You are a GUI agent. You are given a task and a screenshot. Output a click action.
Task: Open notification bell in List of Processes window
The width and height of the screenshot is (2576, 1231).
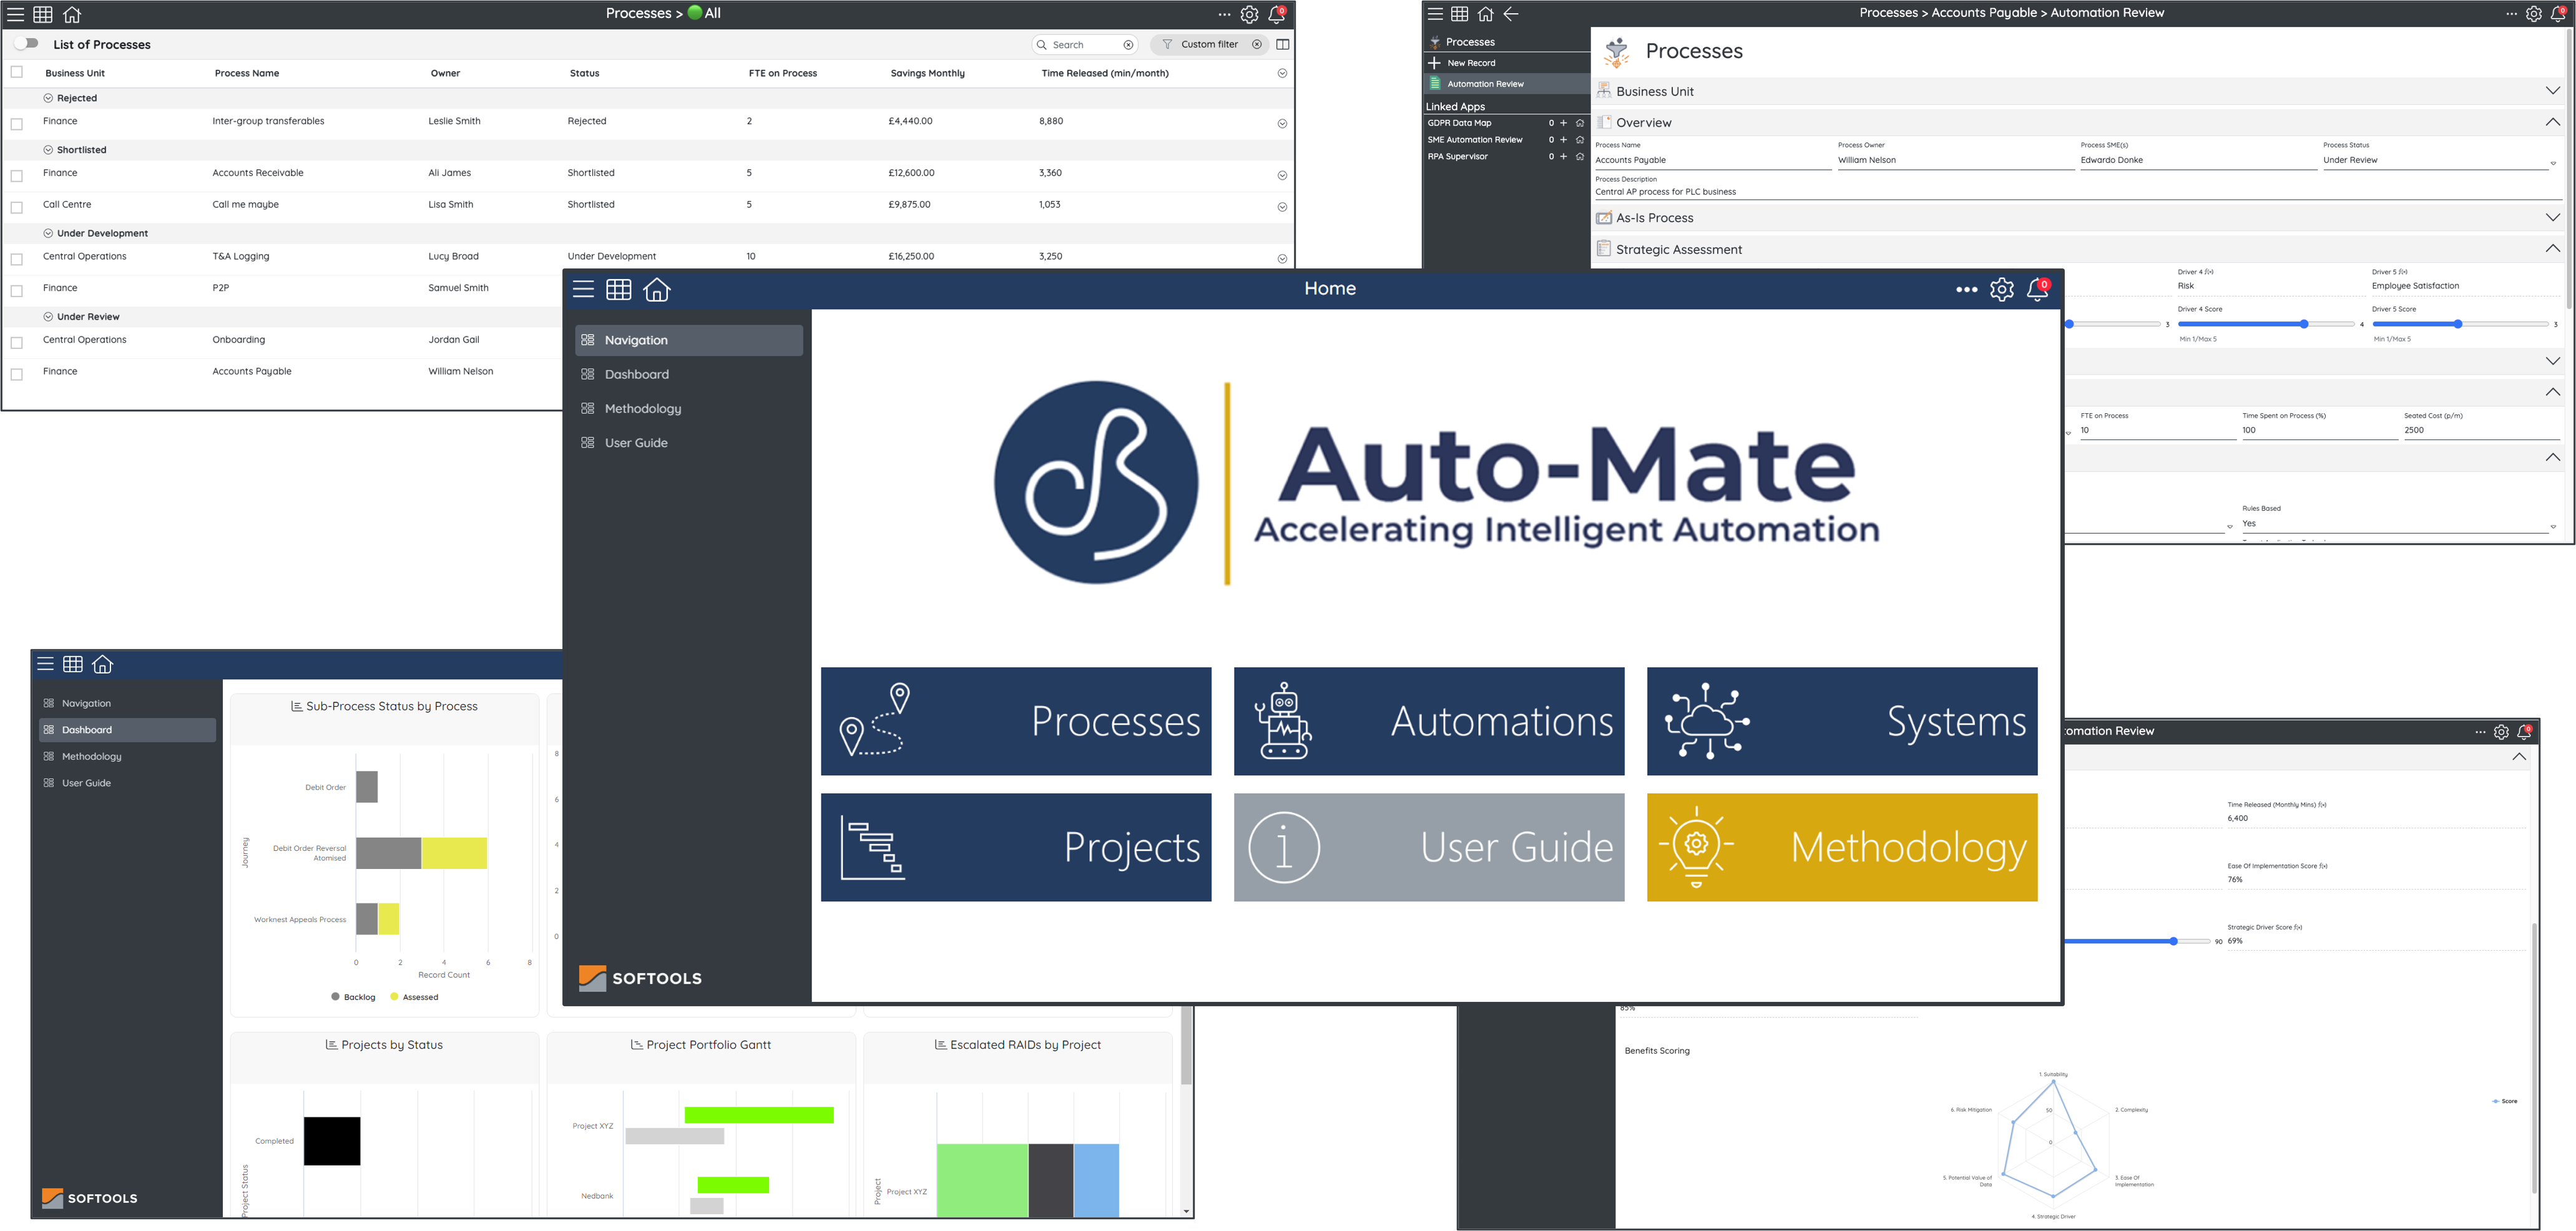[1277, 14]
